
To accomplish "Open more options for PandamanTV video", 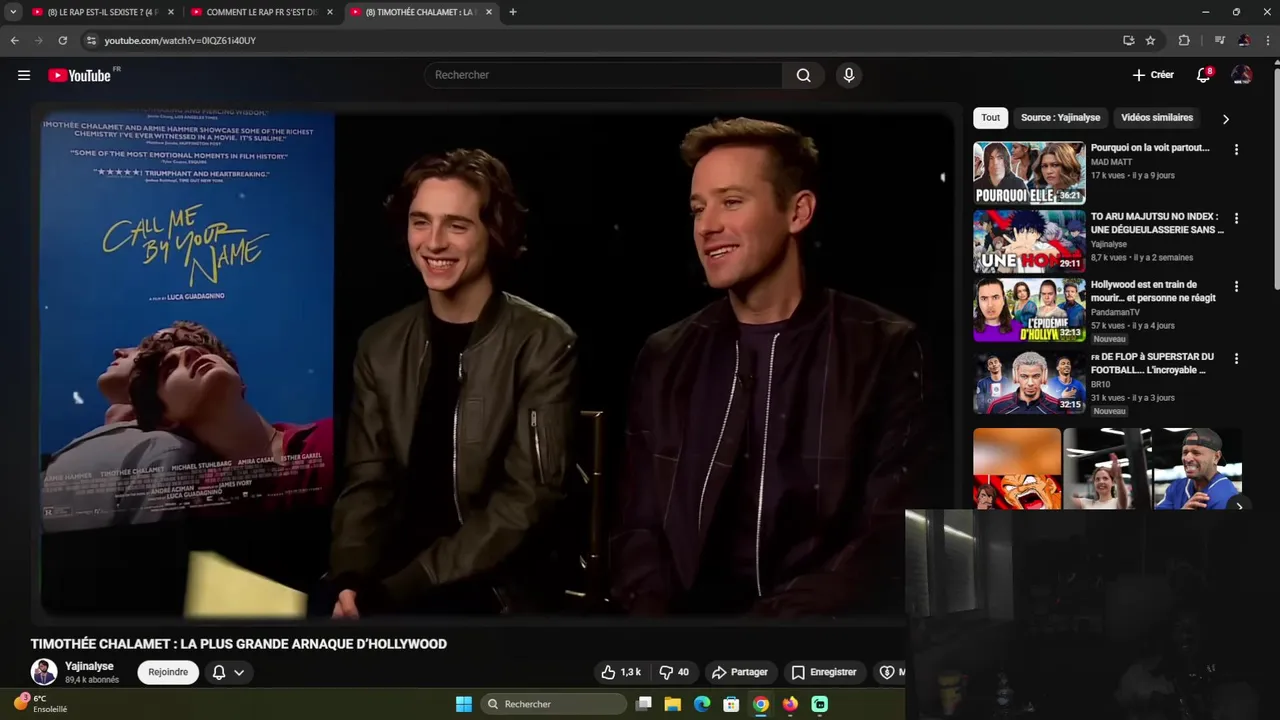I will (1236, 286).
